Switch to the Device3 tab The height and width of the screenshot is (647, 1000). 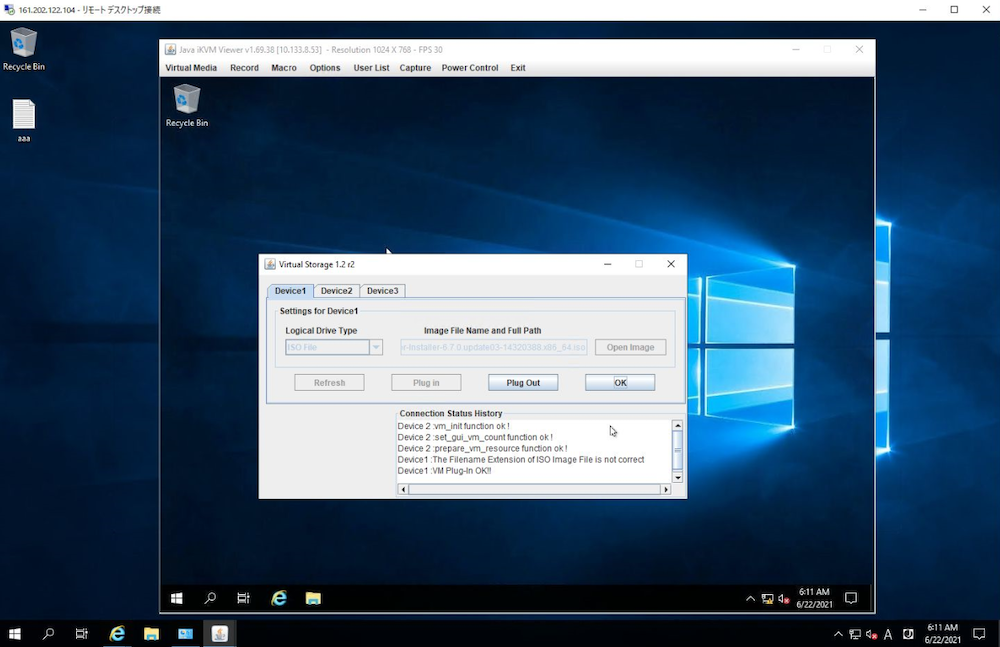(382, 291)
